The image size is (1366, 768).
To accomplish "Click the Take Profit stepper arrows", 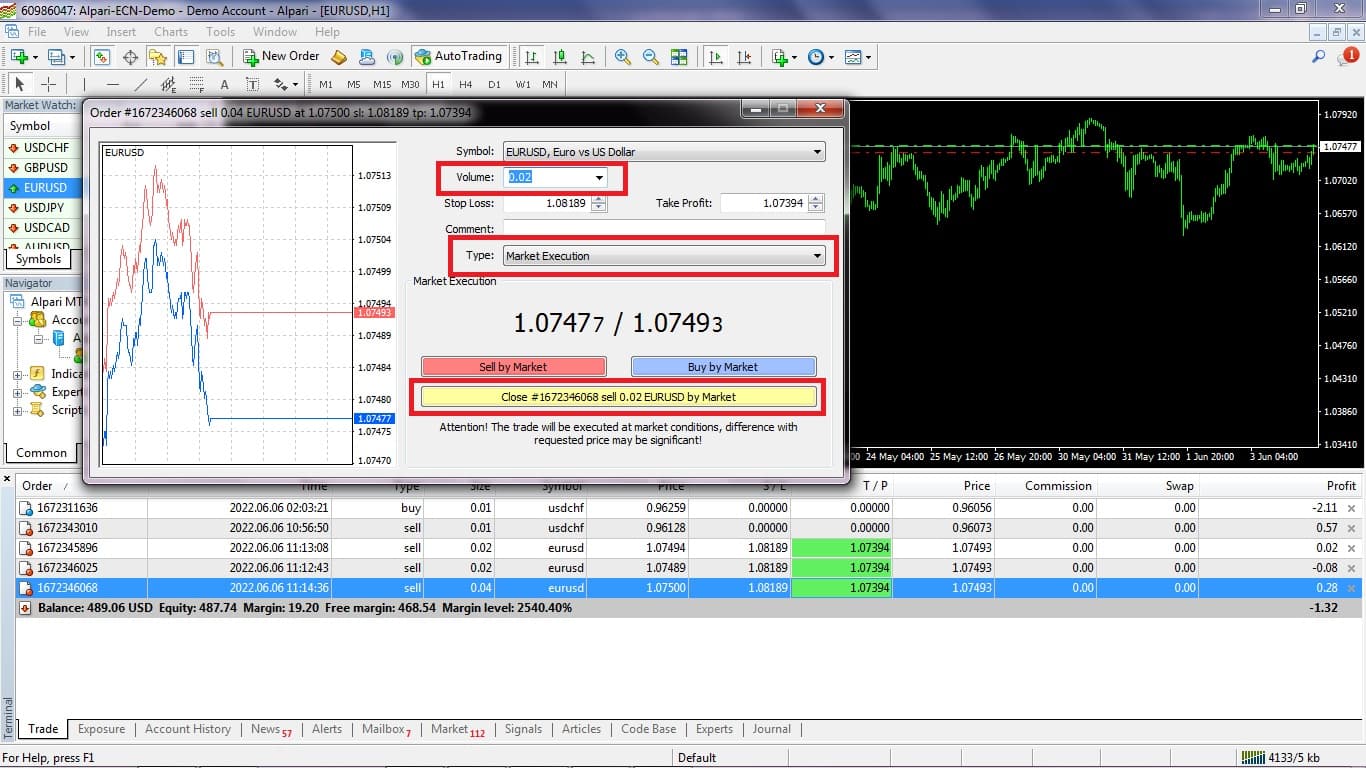I will click(x=817, y=203).
